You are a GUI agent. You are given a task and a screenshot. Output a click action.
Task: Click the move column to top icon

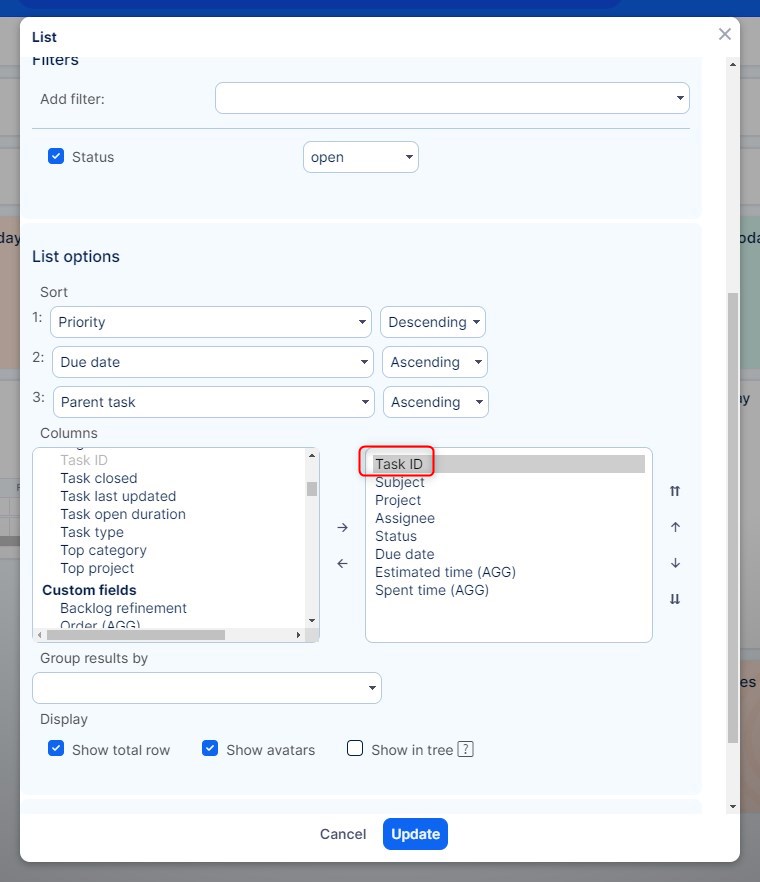(675, 491)
